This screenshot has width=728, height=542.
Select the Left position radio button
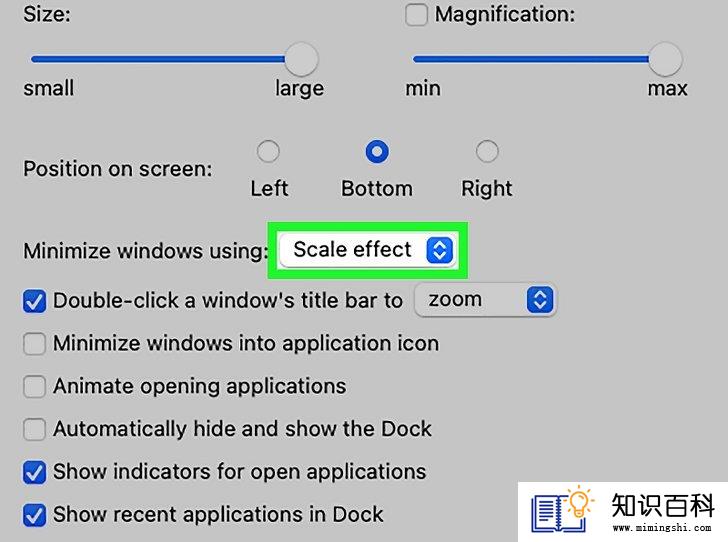point(268,151)
